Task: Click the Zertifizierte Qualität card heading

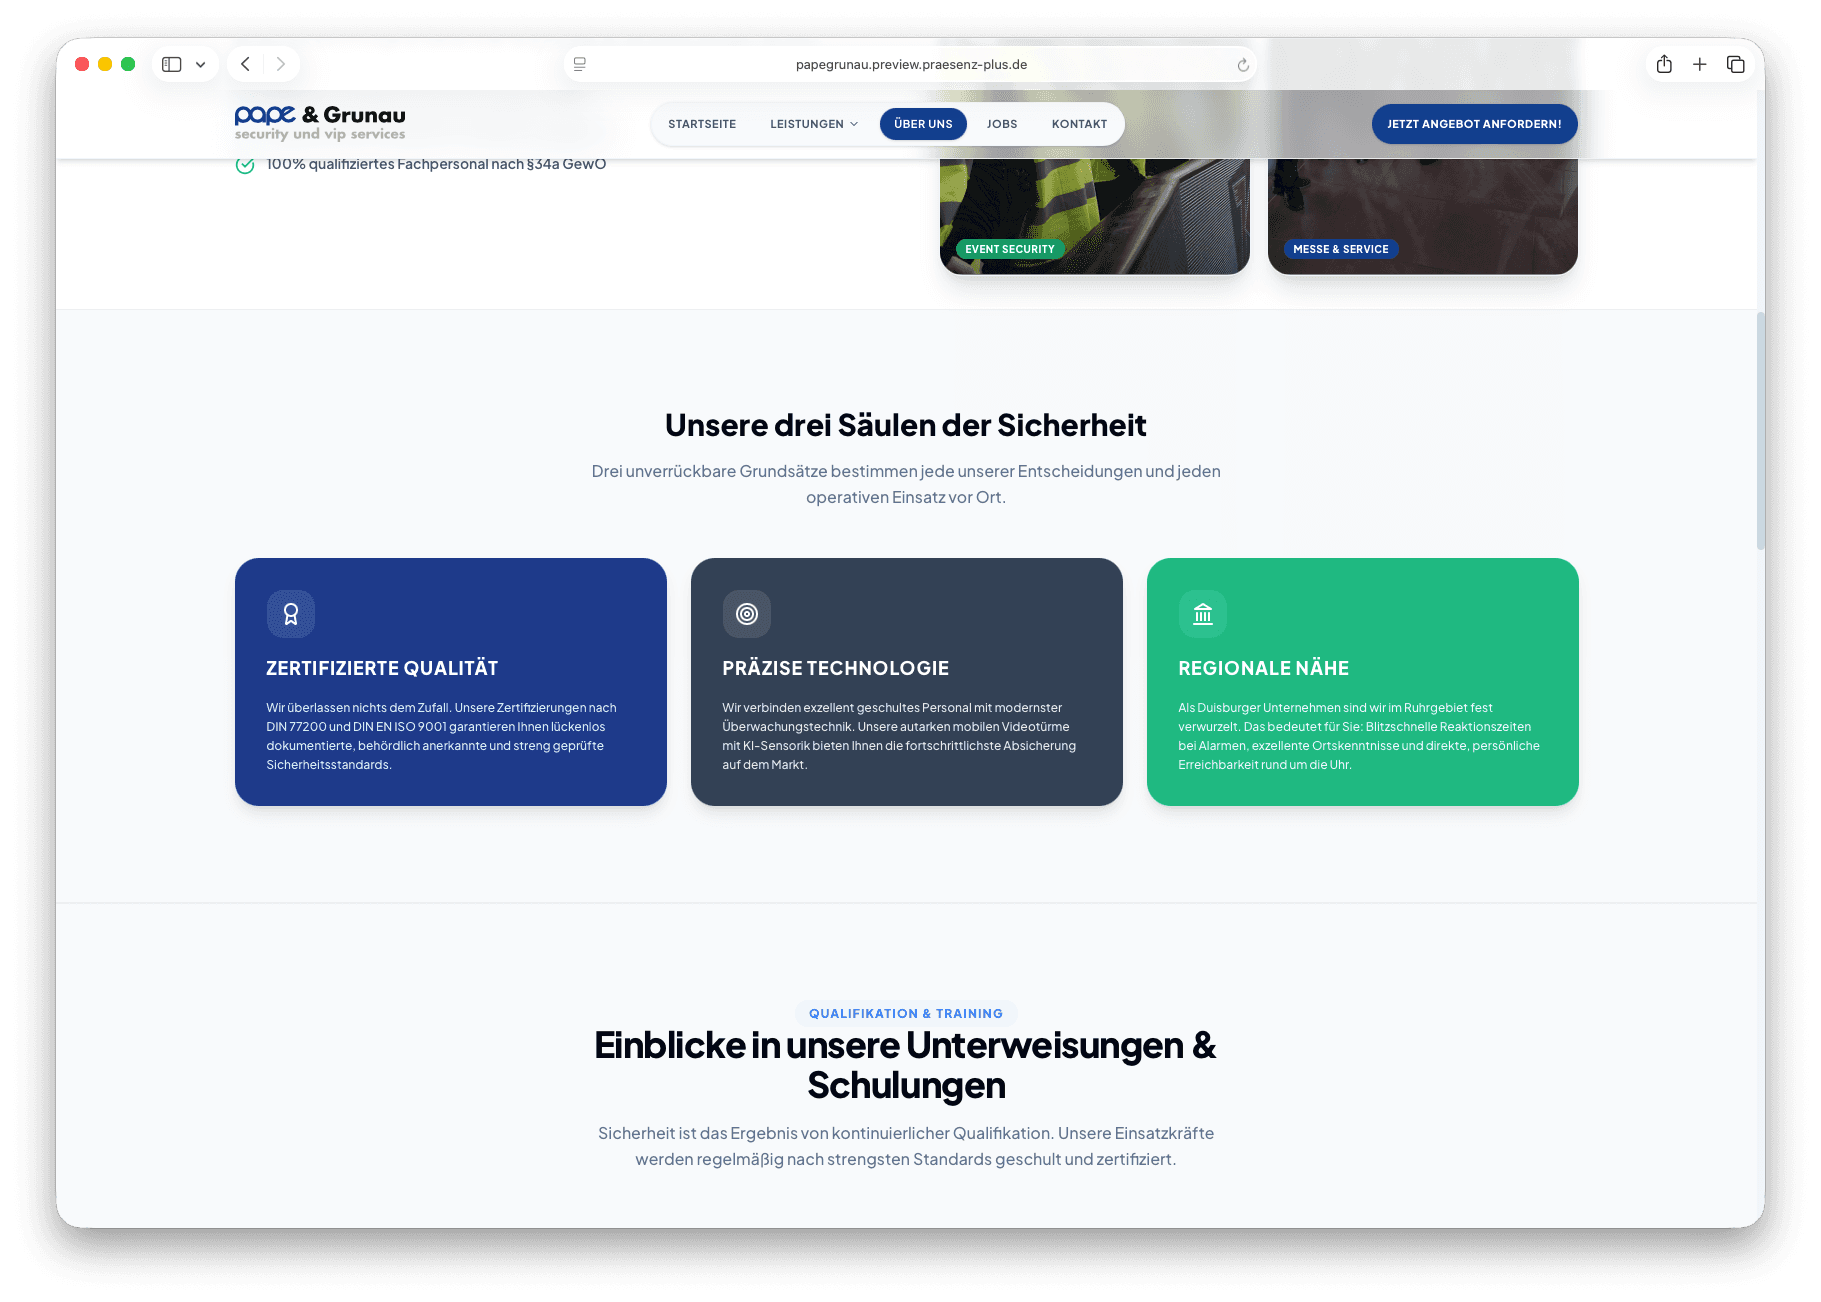Action: tap(382, 668)
